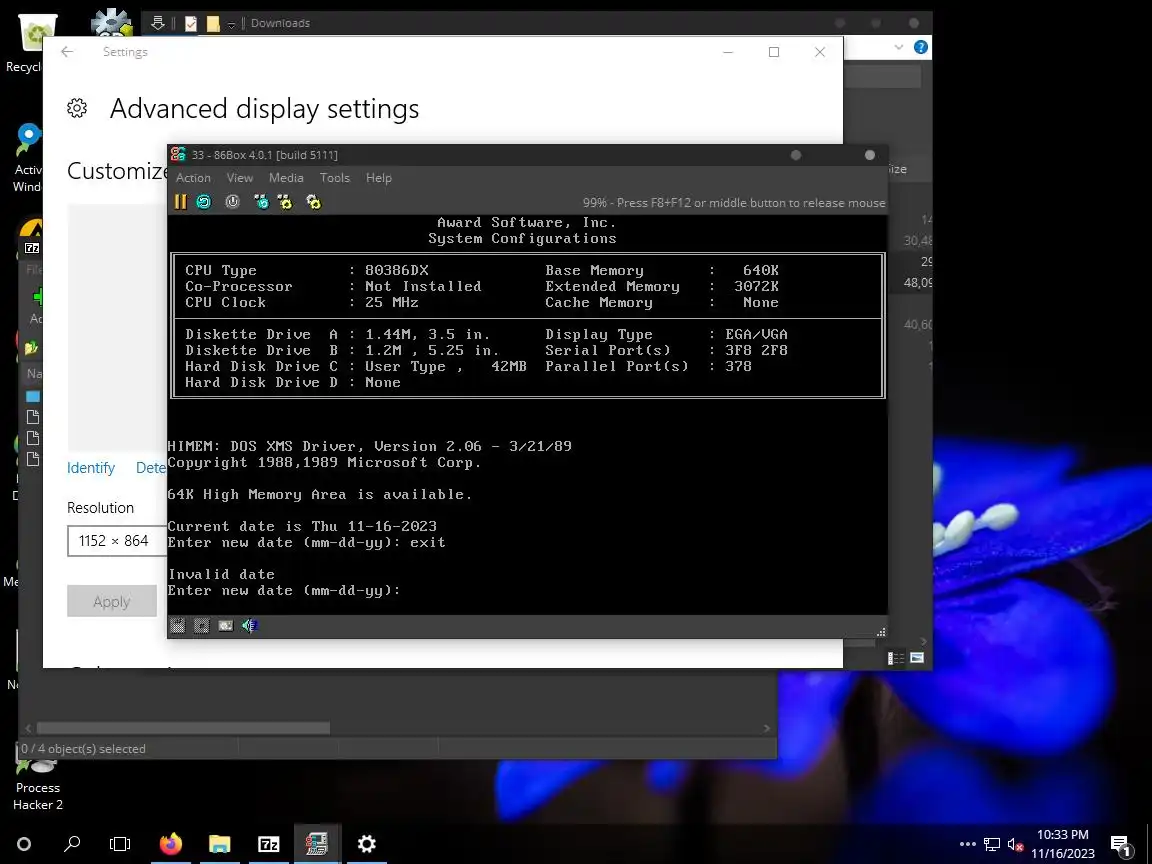Click the Settings gear icon next to the heading
The width and height of the screenshot is (1152, 864).
click(x=77, y=109)
